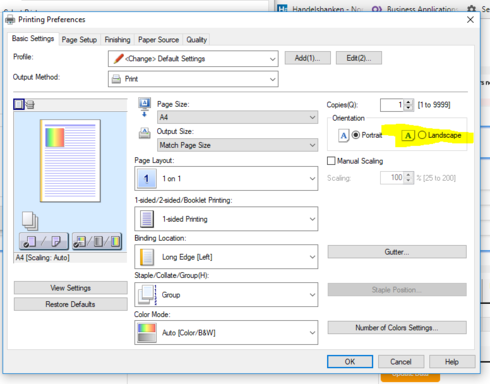The height and width of the screenshot is (384, 490).
Task: Open the Paper Source tab
Action: pos(158,40)
